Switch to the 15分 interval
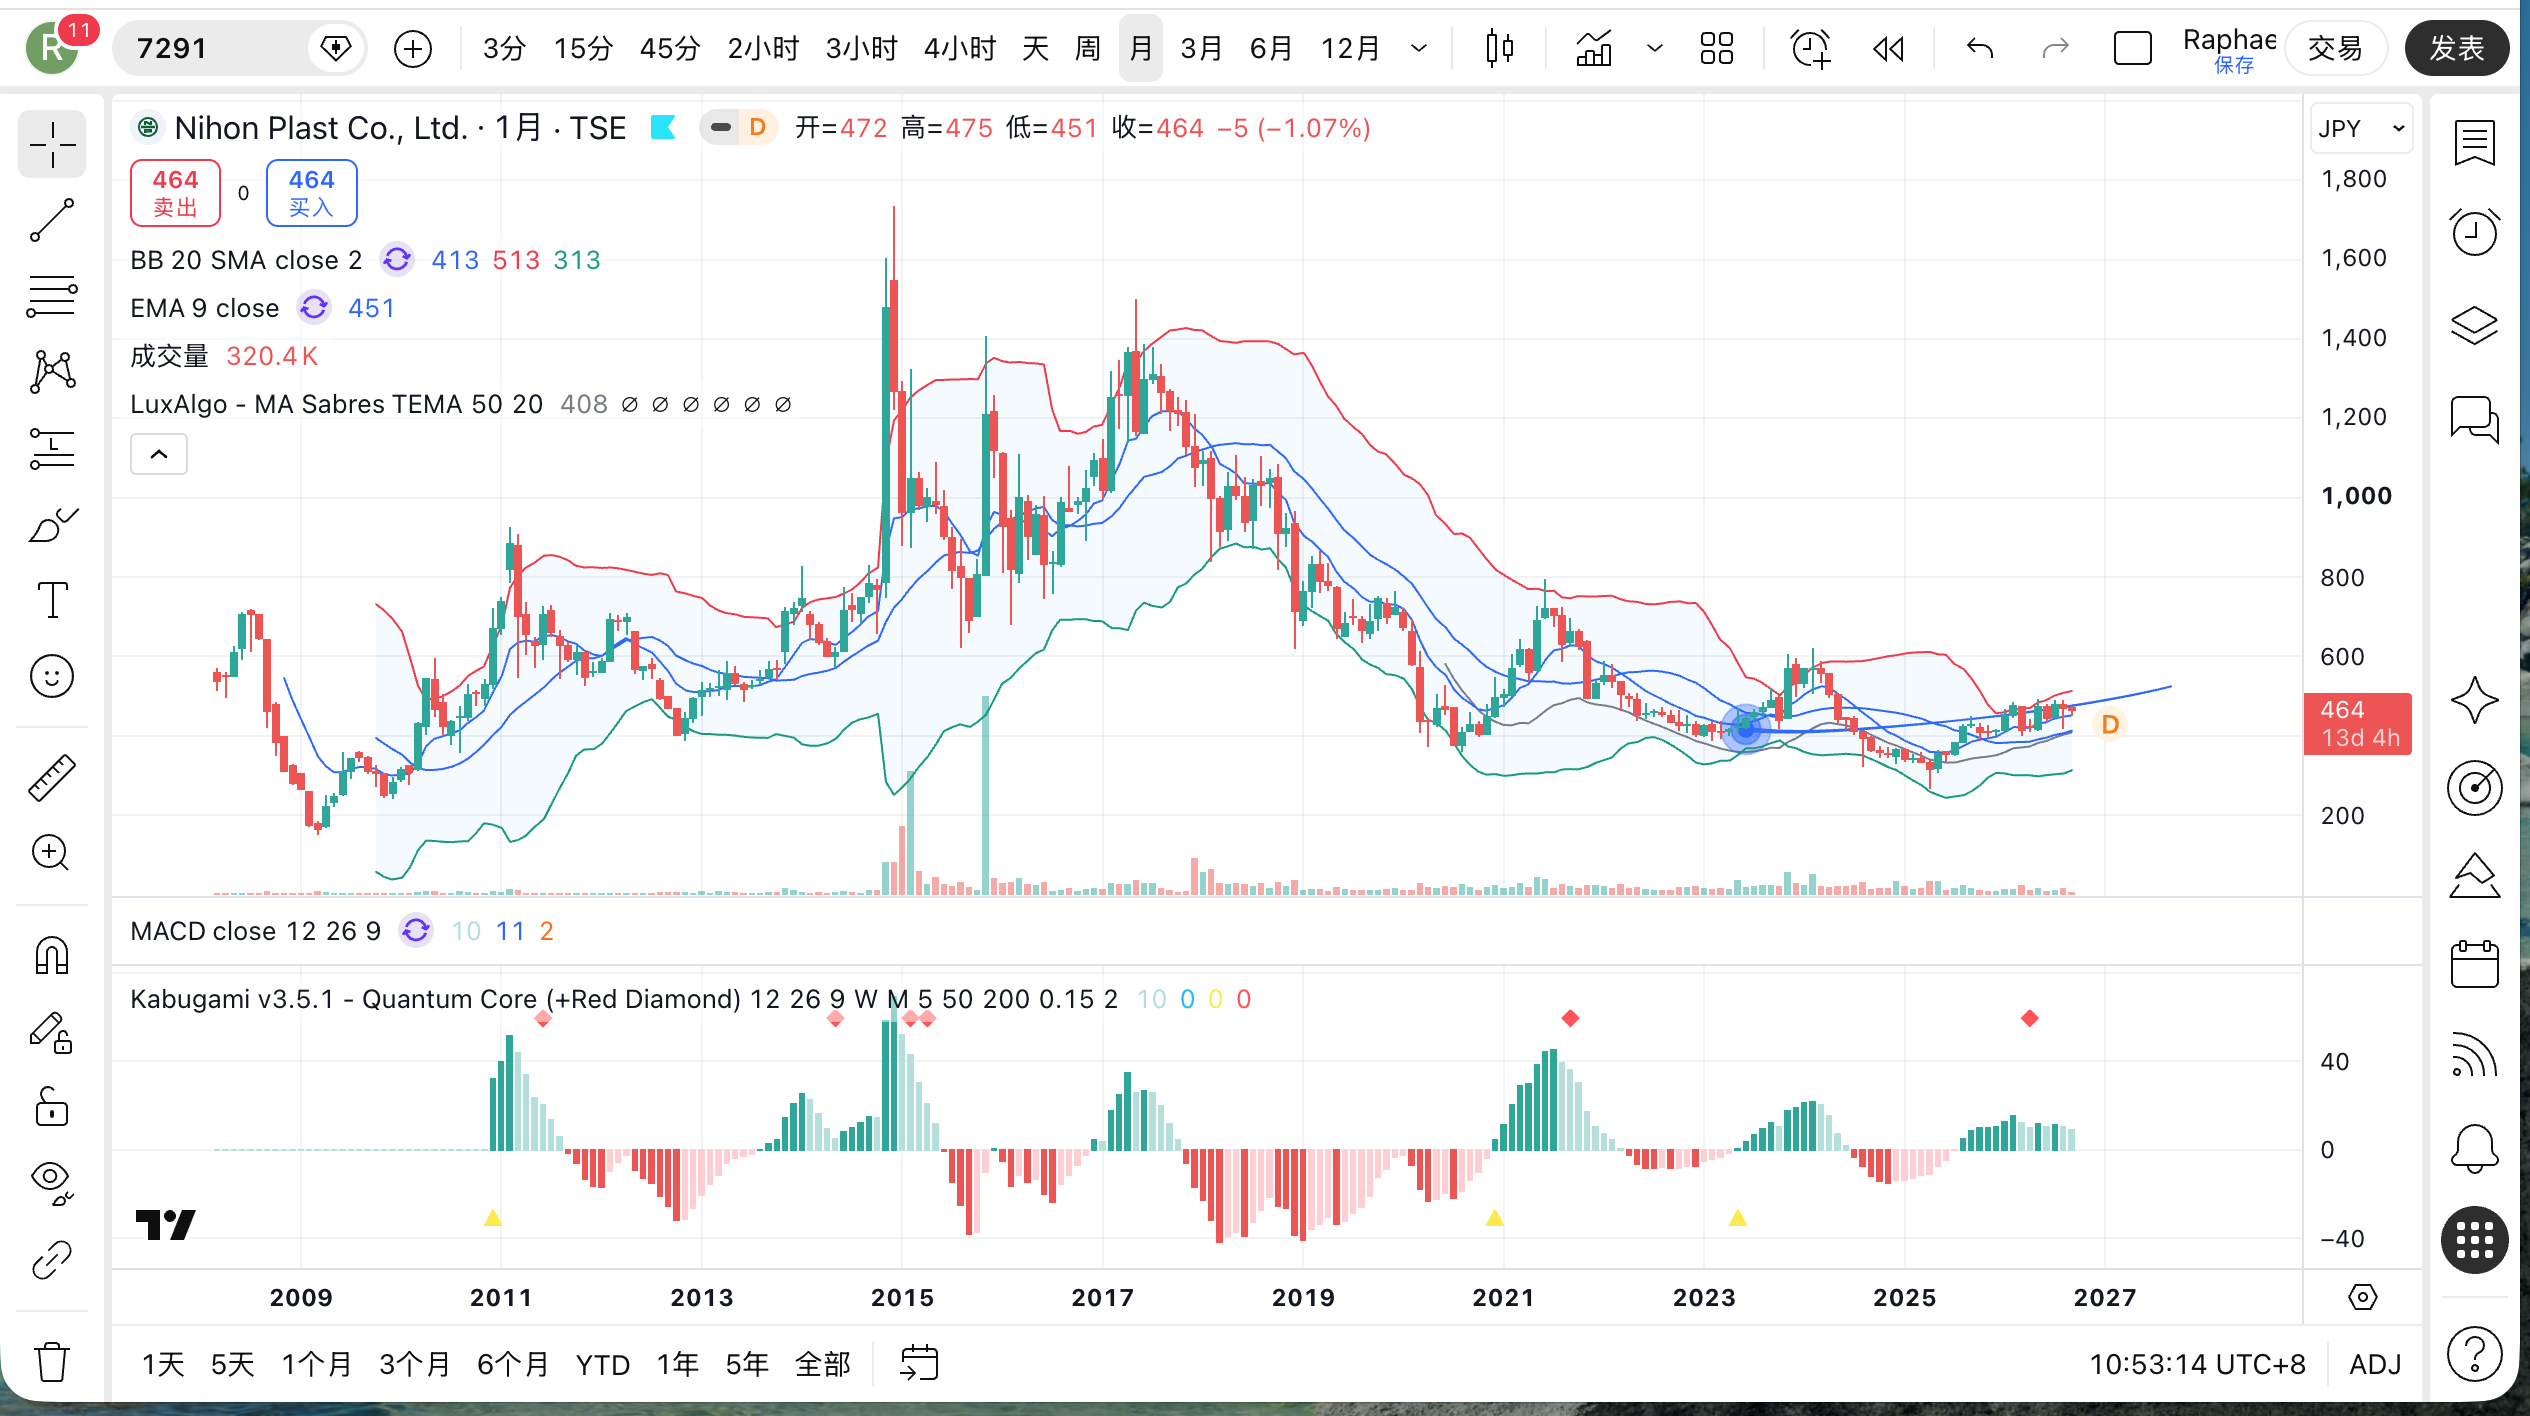The image size is (2530, 1416). coord(583,48)
